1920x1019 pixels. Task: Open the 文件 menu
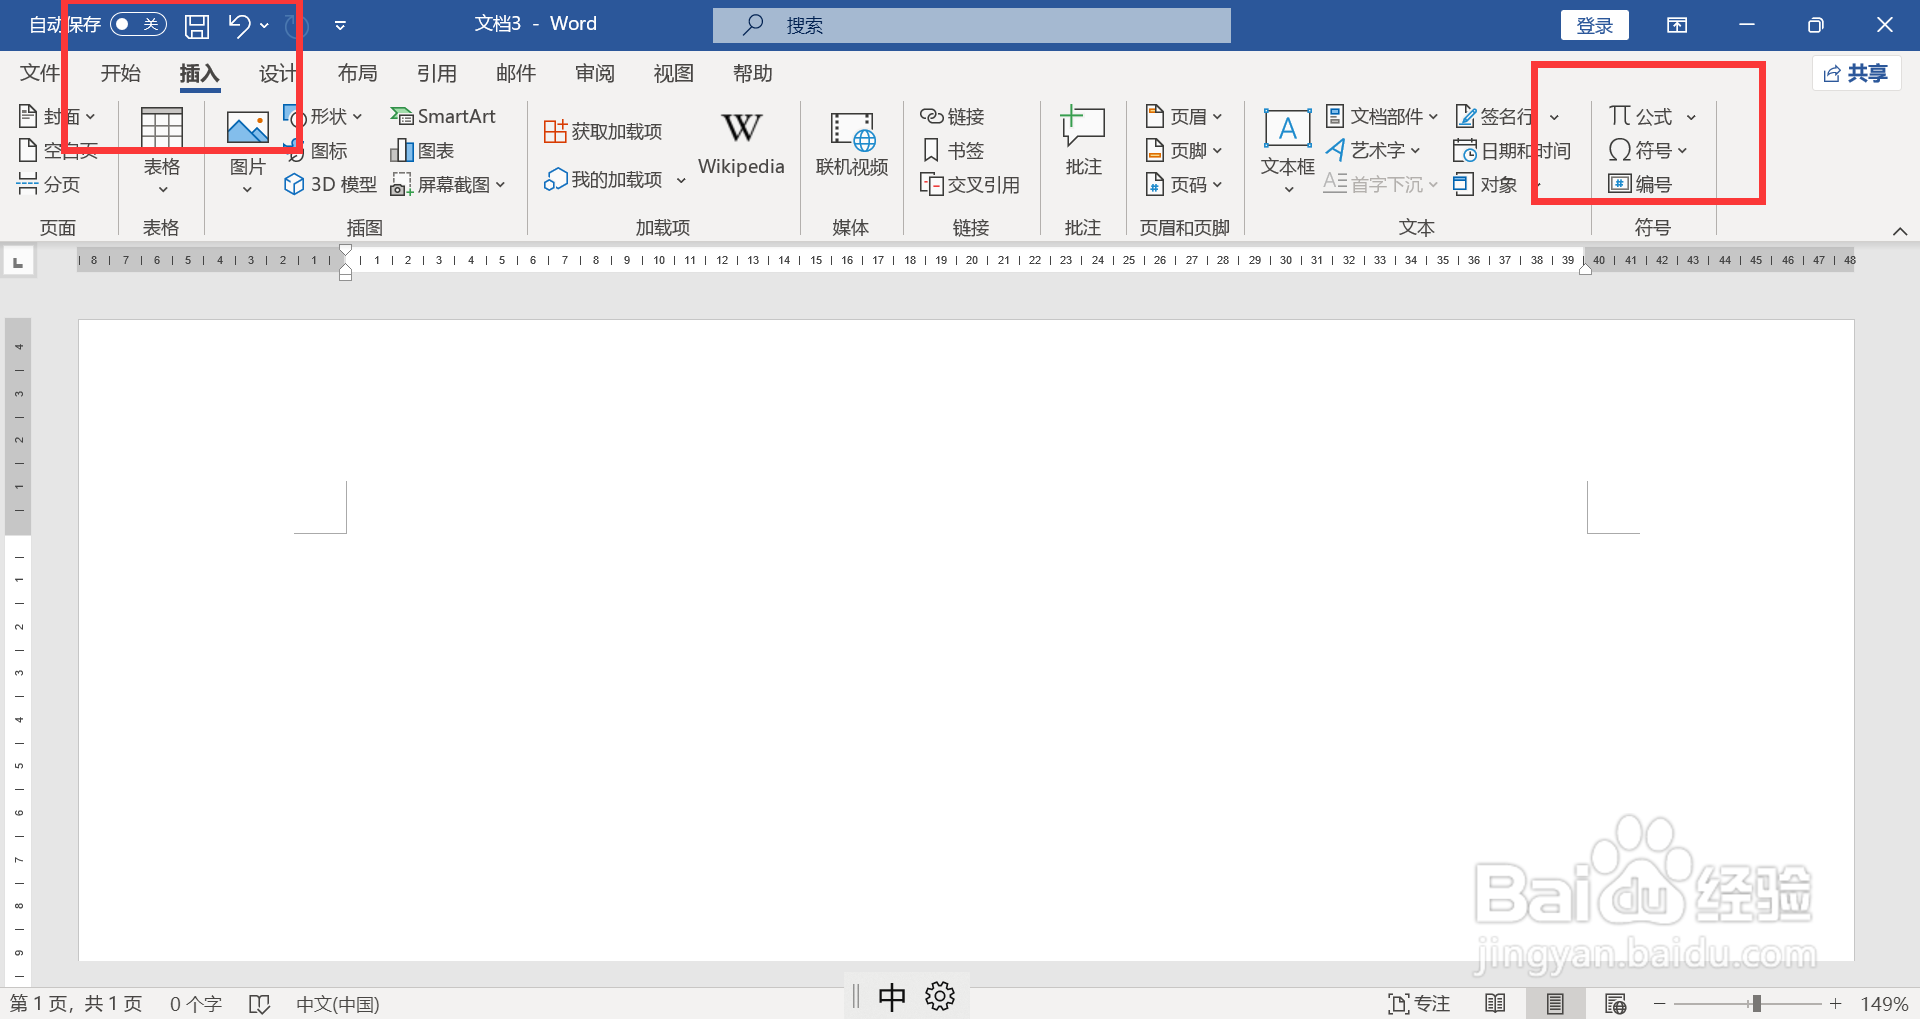coord(40,73)
